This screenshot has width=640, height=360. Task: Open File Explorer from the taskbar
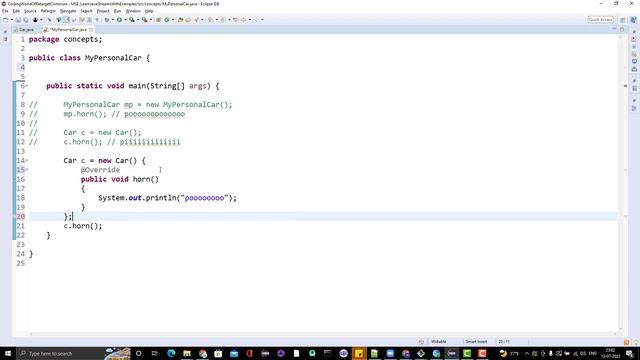[187, 353]
